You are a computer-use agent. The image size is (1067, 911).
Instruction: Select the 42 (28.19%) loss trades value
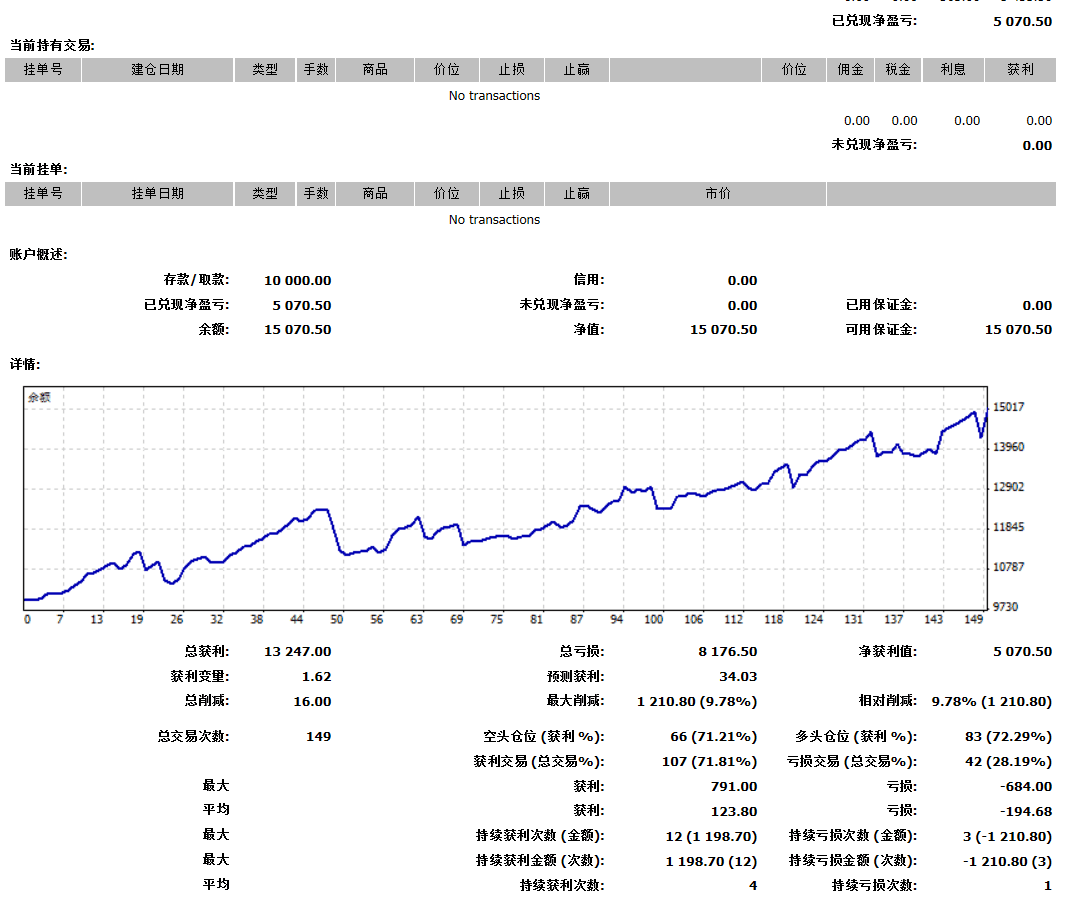pyautogui.click(x=1008, y=761)
